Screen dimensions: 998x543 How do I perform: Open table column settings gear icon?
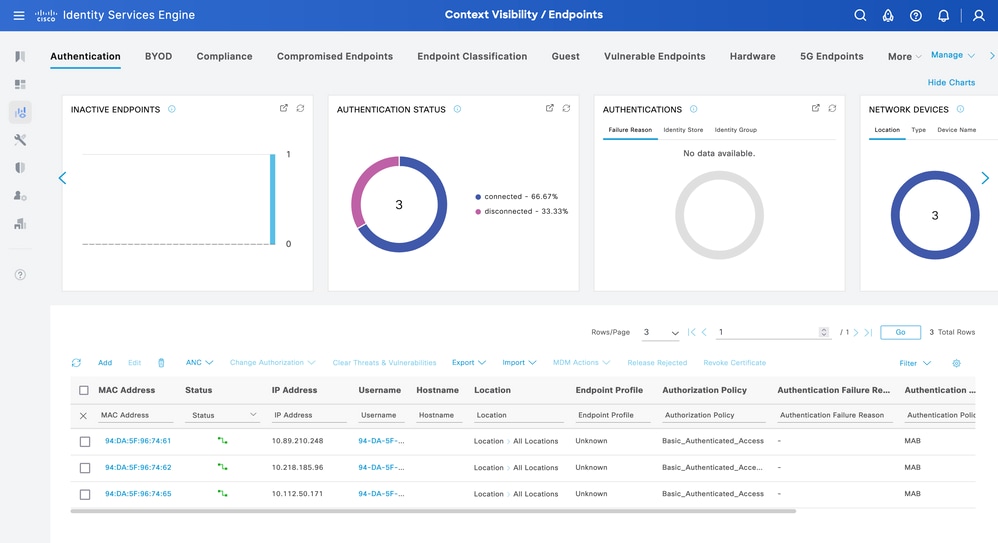point(956,363)
